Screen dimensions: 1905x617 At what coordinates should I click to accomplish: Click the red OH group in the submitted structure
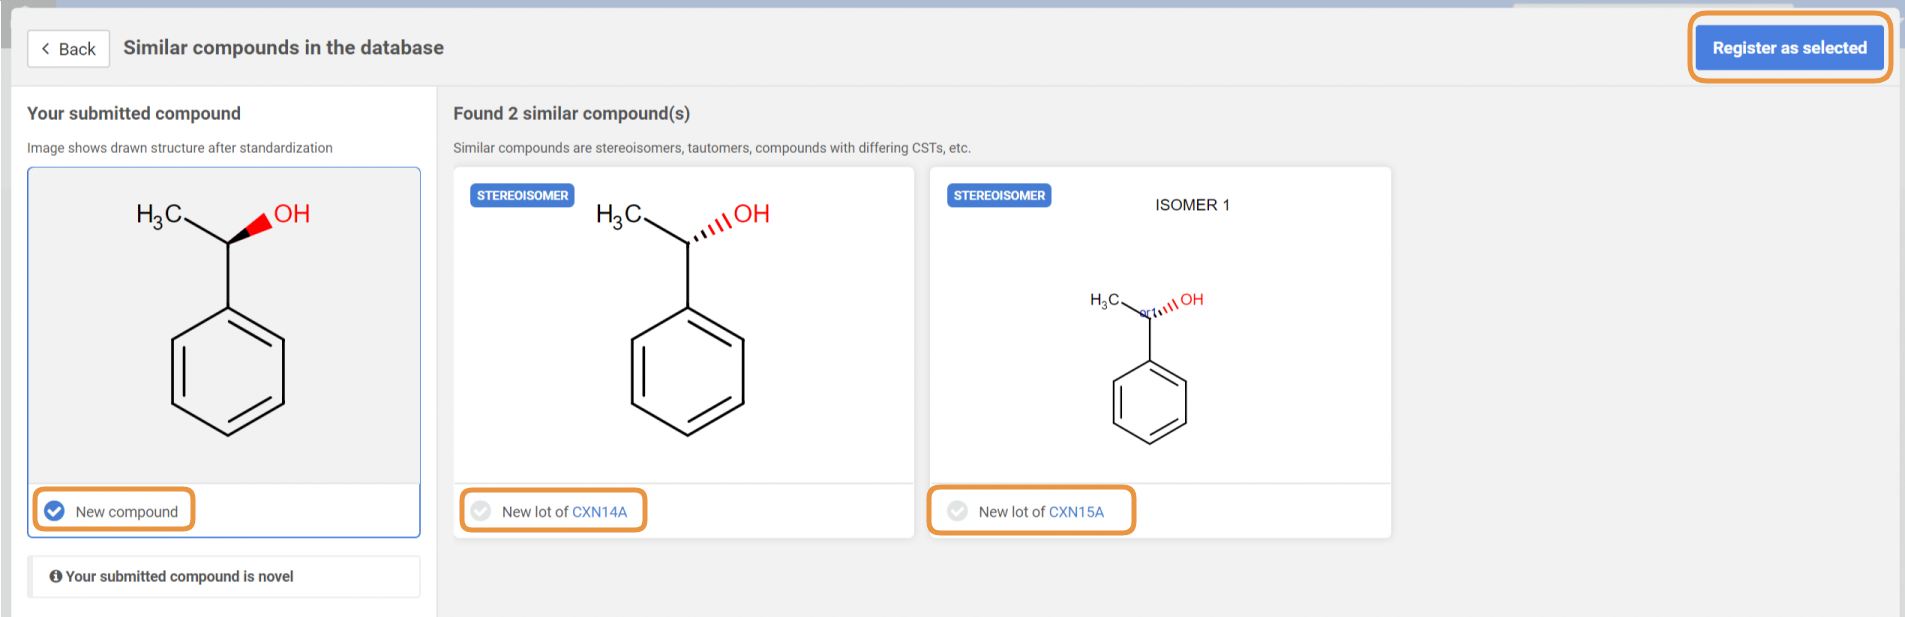(291, 214)
